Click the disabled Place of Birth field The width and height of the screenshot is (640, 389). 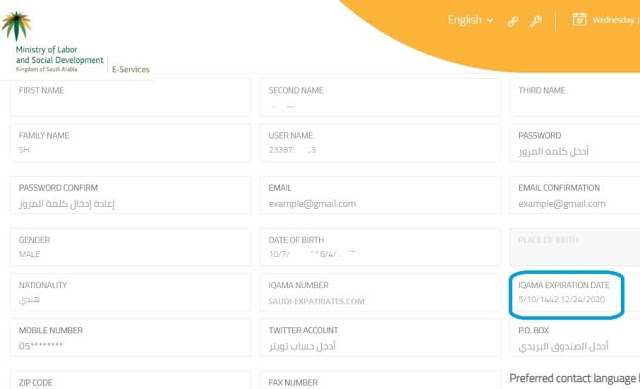click(x=575, y=247)
